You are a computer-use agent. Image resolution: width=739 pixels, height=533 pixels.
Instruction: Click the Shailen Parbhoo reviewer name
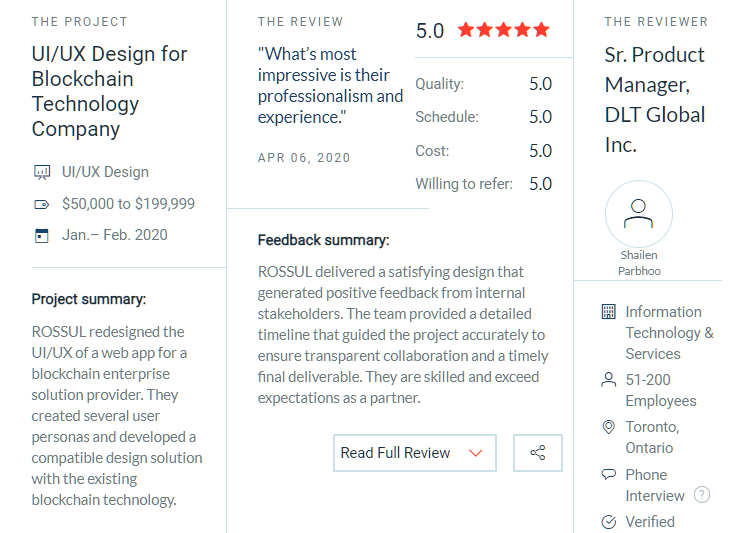tap(639, 263)
